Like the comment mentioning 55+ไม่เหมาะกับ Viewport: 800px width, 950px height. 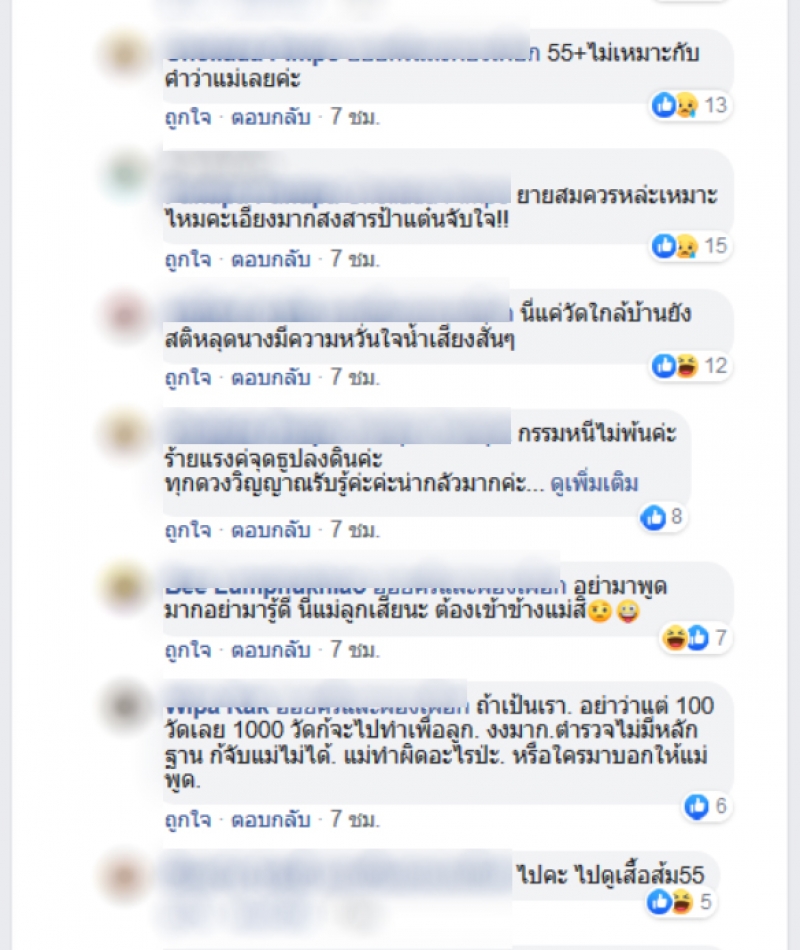click(188, 117)
